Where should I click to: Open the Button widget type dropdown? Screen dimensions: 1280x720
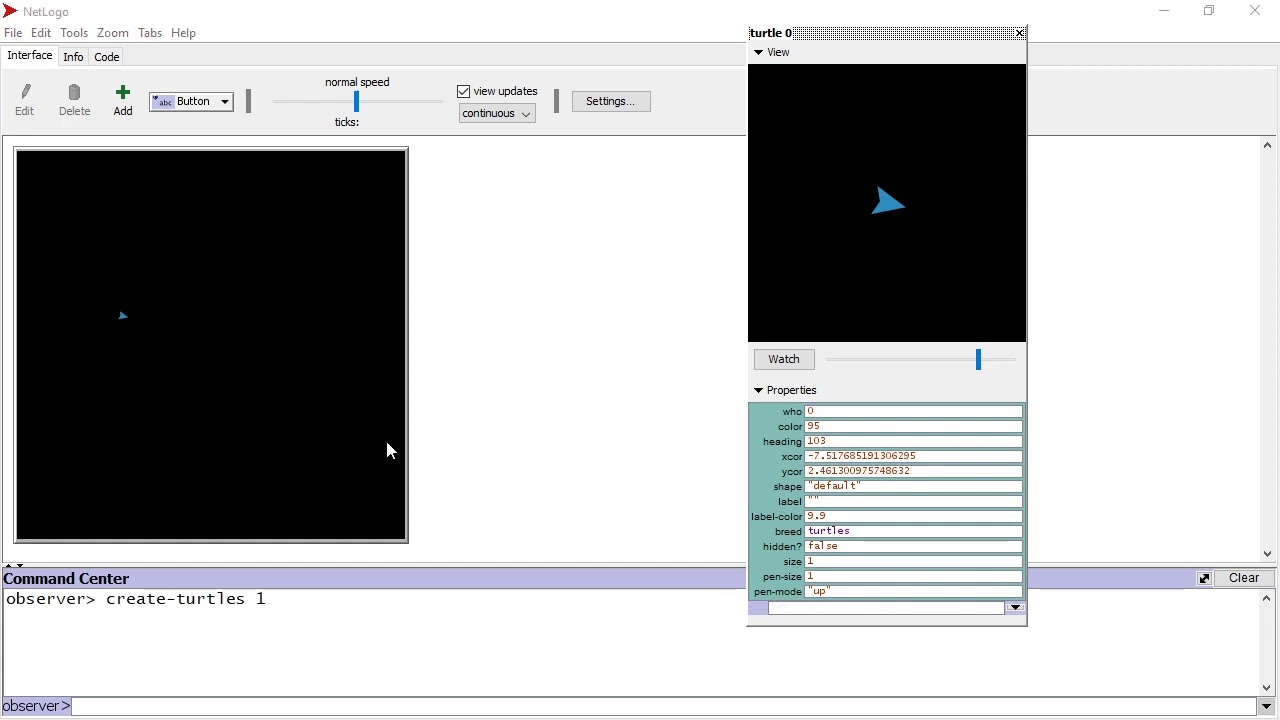191,102
